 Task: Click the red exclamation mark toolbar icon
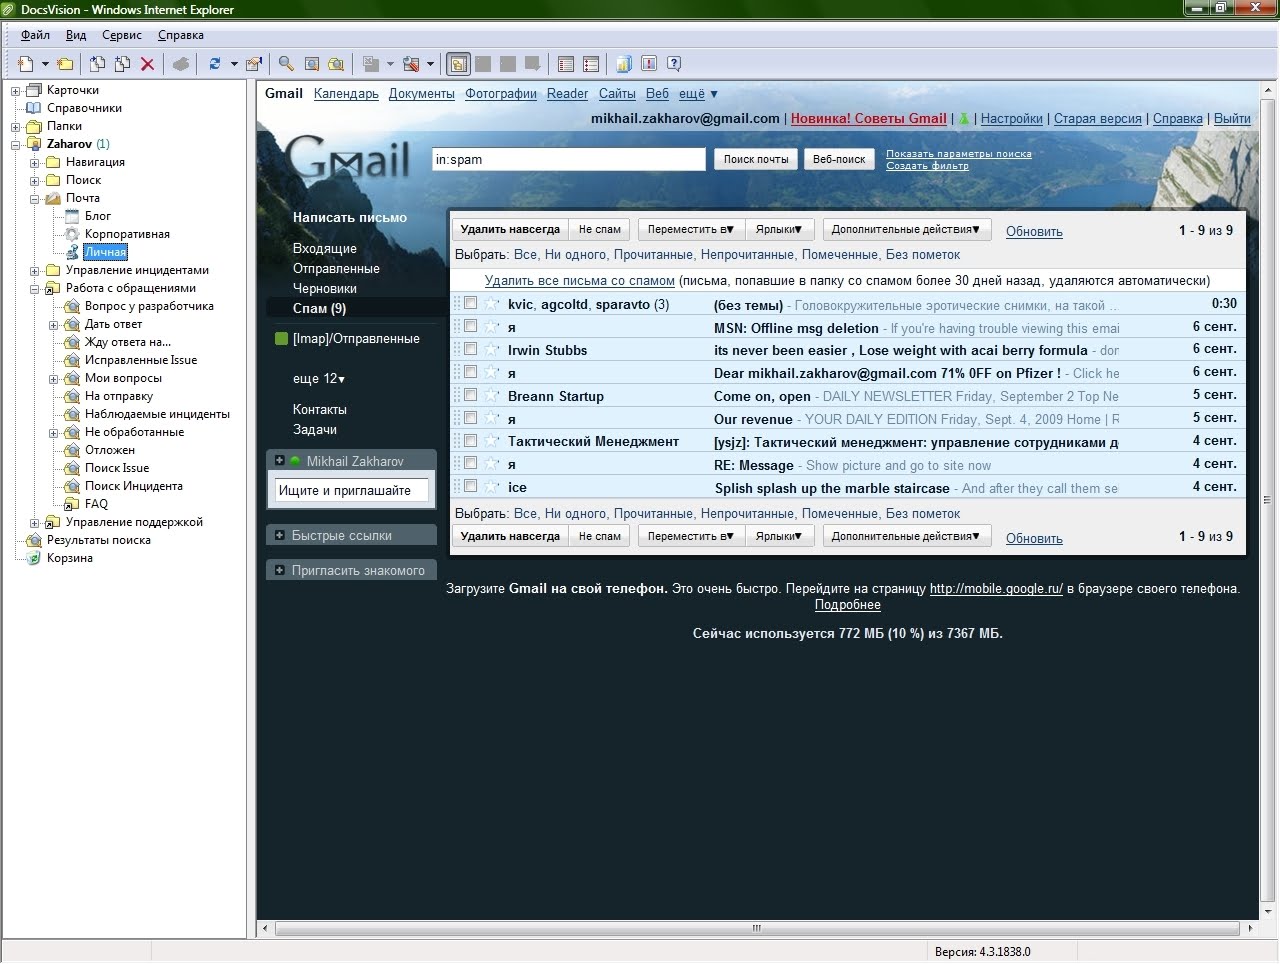coord(649,64)
